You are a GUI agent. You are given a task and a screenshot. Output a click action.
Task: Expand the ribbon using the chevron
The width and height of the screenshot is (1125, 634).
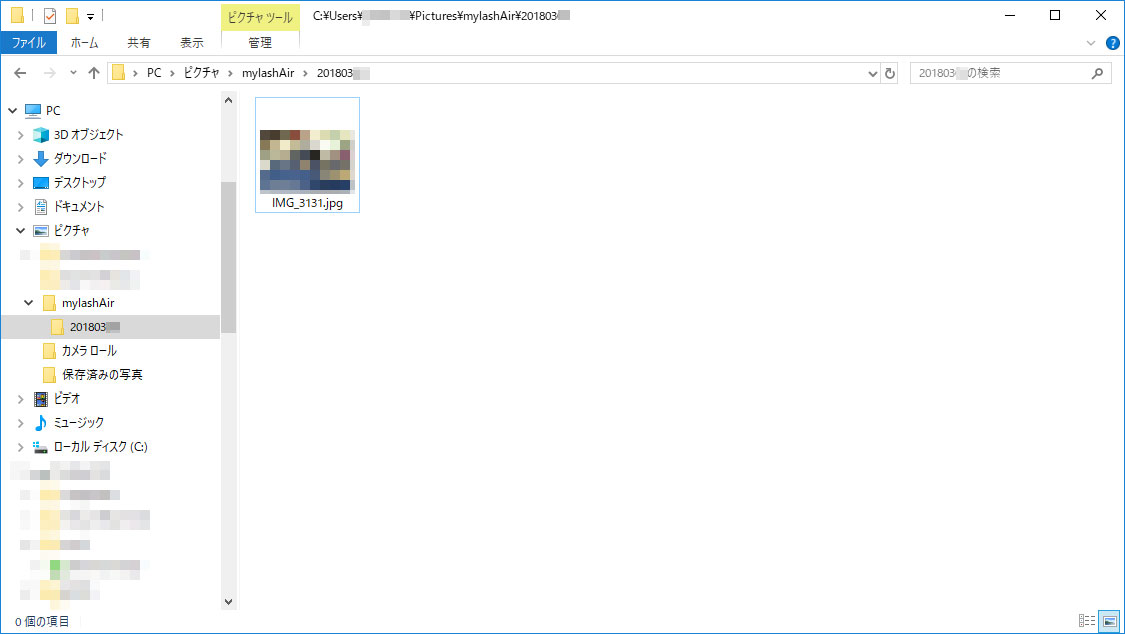click(x=1091, y=43)
